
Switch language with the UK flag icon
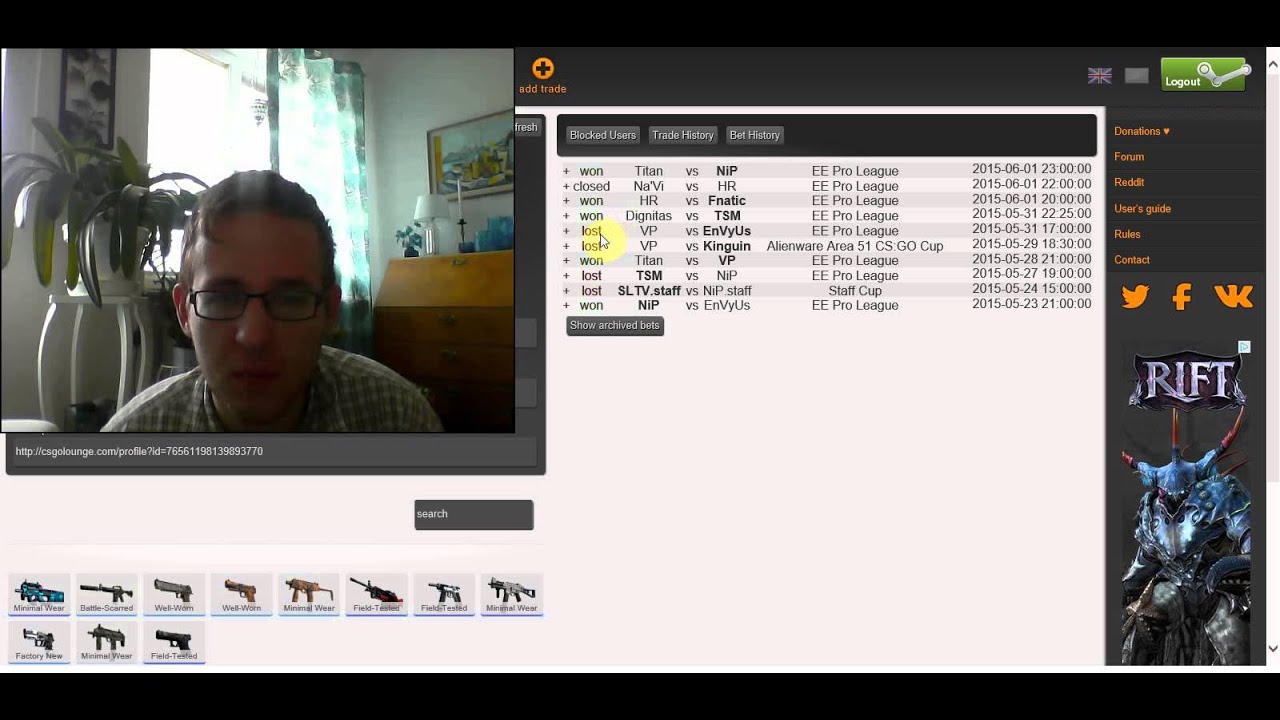click(1099, 76)
